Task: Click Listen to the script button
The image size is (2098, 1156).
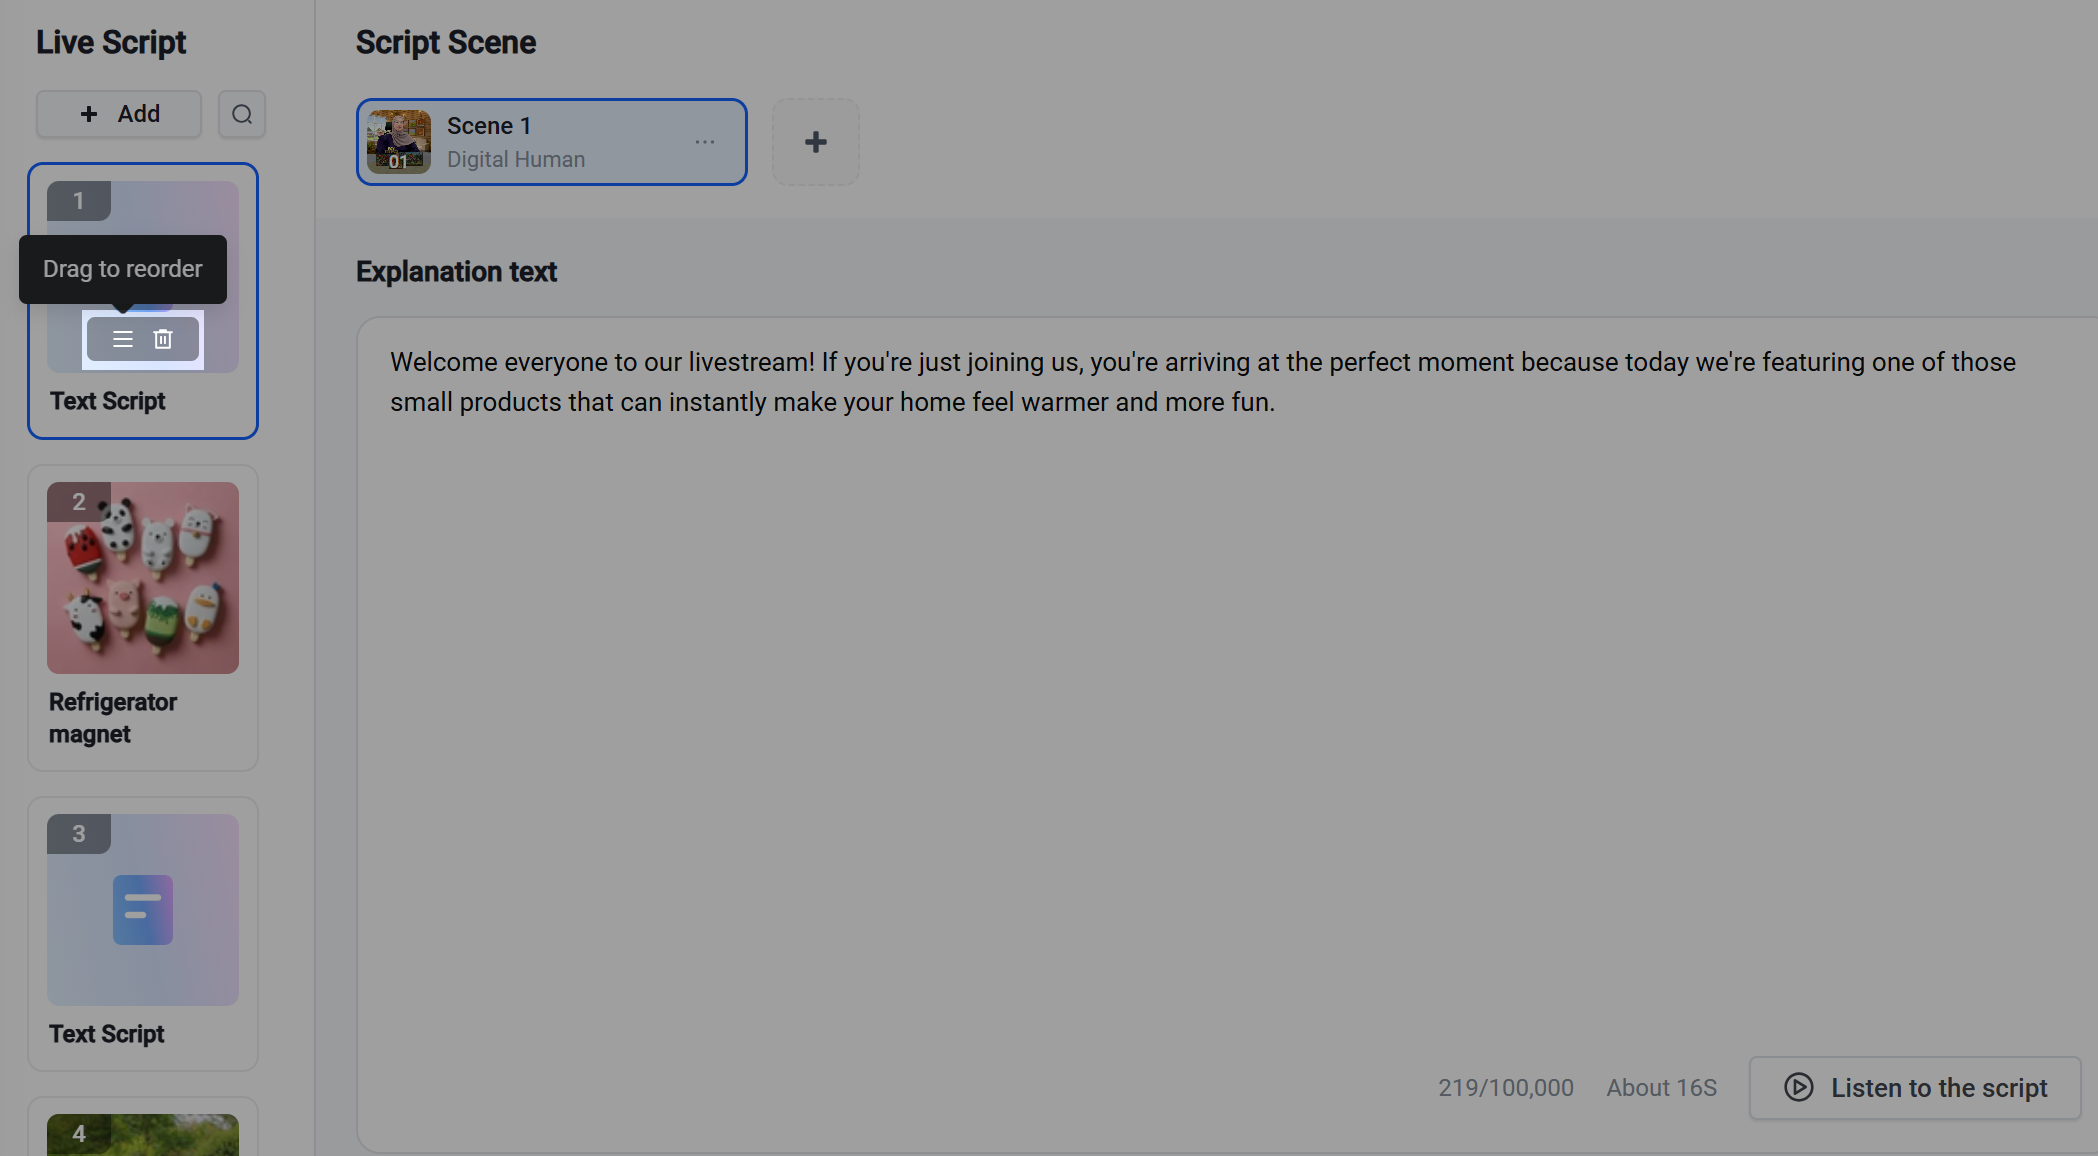Action: 1915,1088
